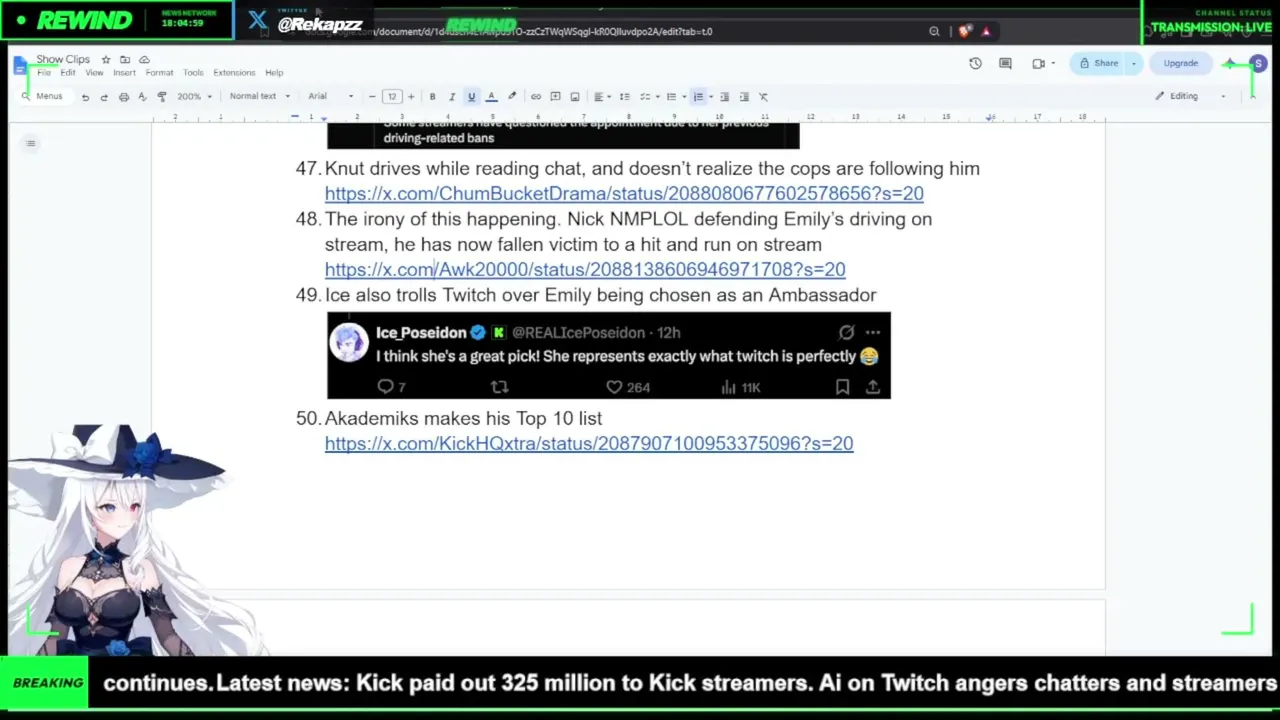Decrease the font size
The image size is (1280, 720).
point(372,97)
